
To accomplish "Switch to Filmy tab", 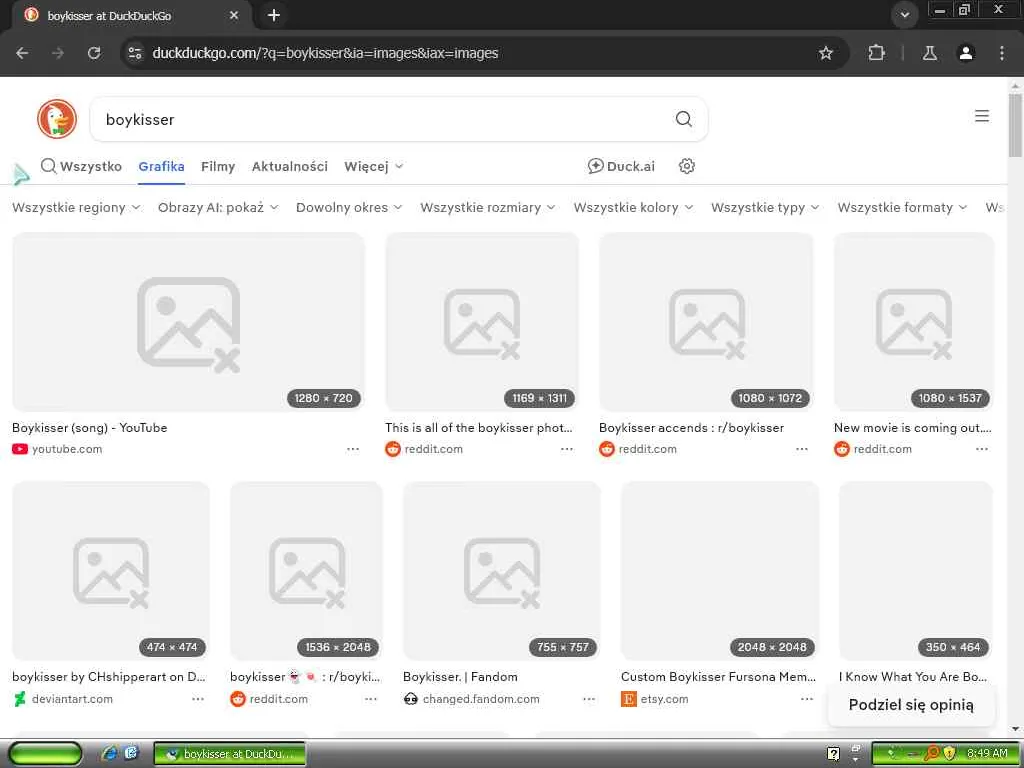I will tap(218, 166).
